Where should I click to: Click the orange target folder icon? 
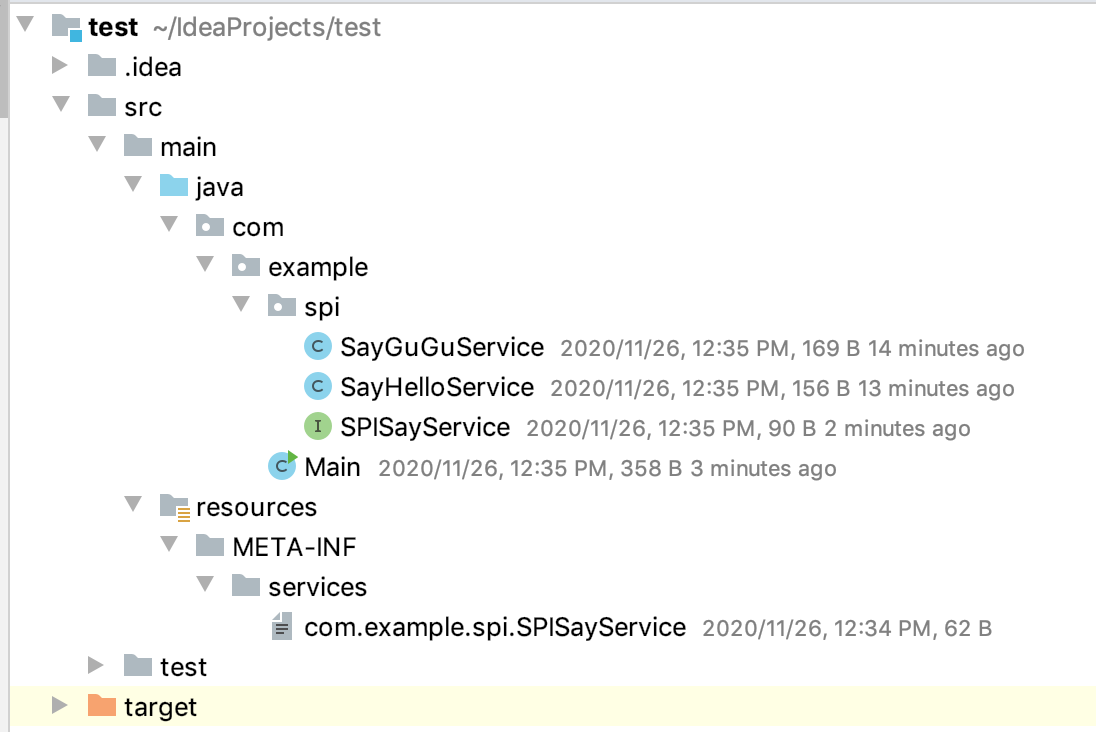[x=102, y=707]
